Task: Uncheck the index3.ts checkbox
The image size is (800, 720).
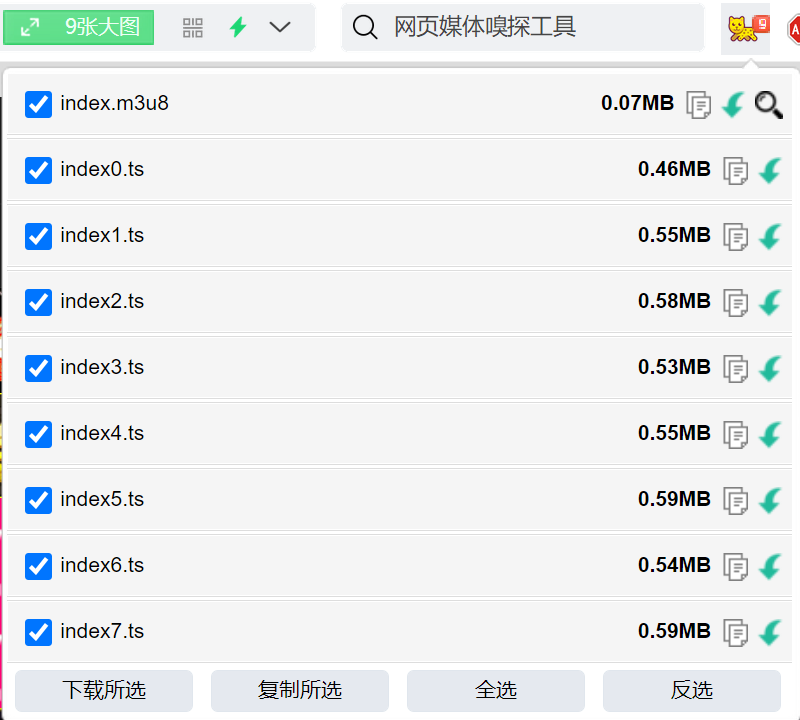Action: (x=38, y=368)
